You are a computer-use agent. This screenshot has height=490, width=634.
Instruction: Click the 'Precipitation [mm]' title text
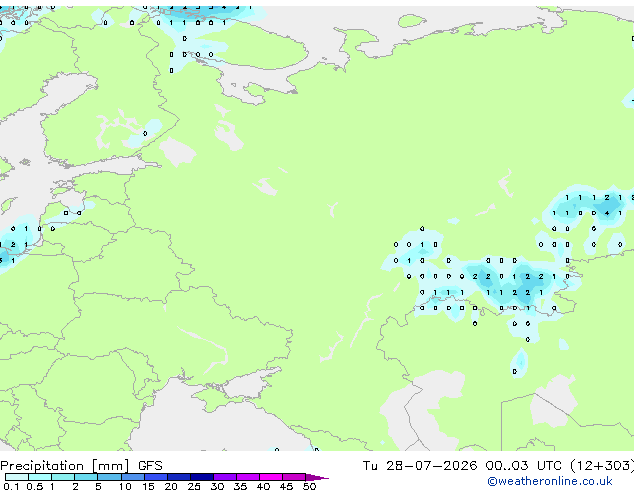click(65, 466)
